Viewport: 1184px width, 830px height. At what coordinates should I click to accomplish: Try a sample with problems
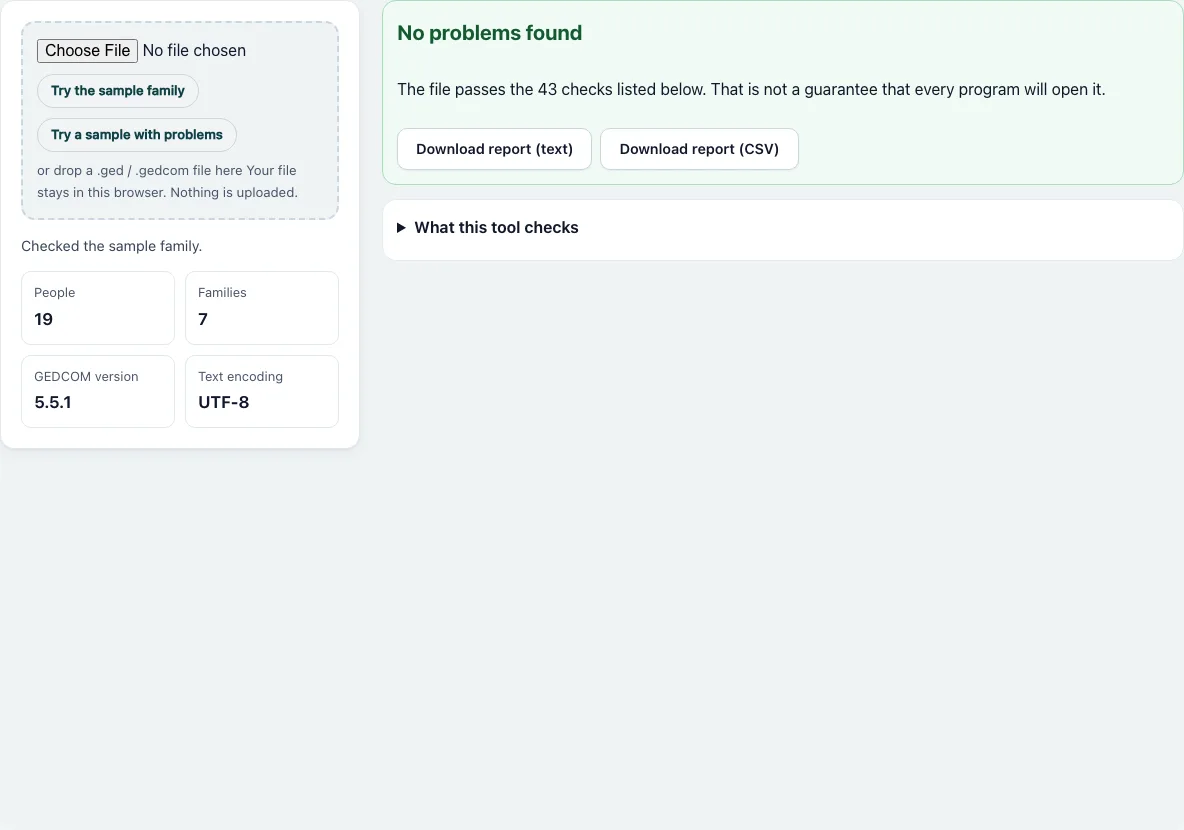(137, 134)
